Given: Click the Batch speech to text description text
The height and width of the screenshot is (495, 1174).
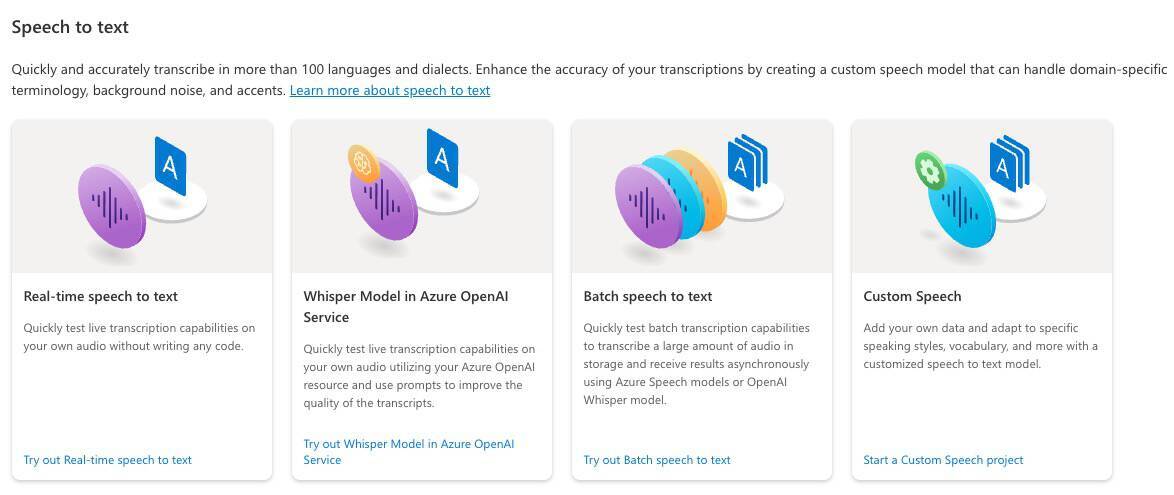Looking at the screenshot, I should pyautogui.click(x=697, y=364).
